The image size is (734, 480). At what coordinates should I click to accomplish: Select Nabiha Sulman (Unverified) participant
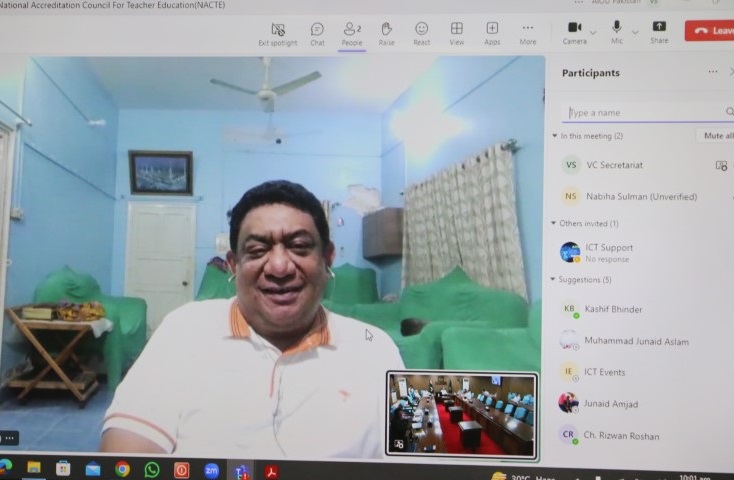[641, 197]
